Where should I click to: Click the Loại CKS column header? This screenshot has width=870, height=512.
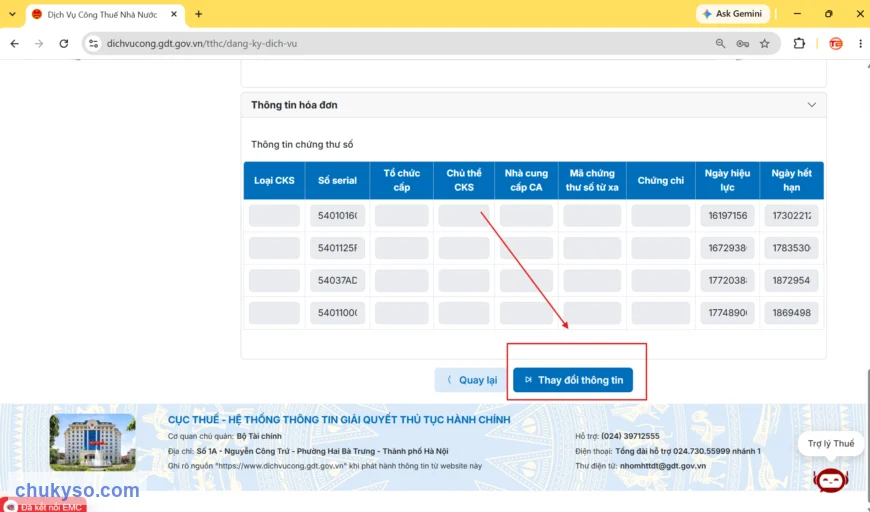274,180
